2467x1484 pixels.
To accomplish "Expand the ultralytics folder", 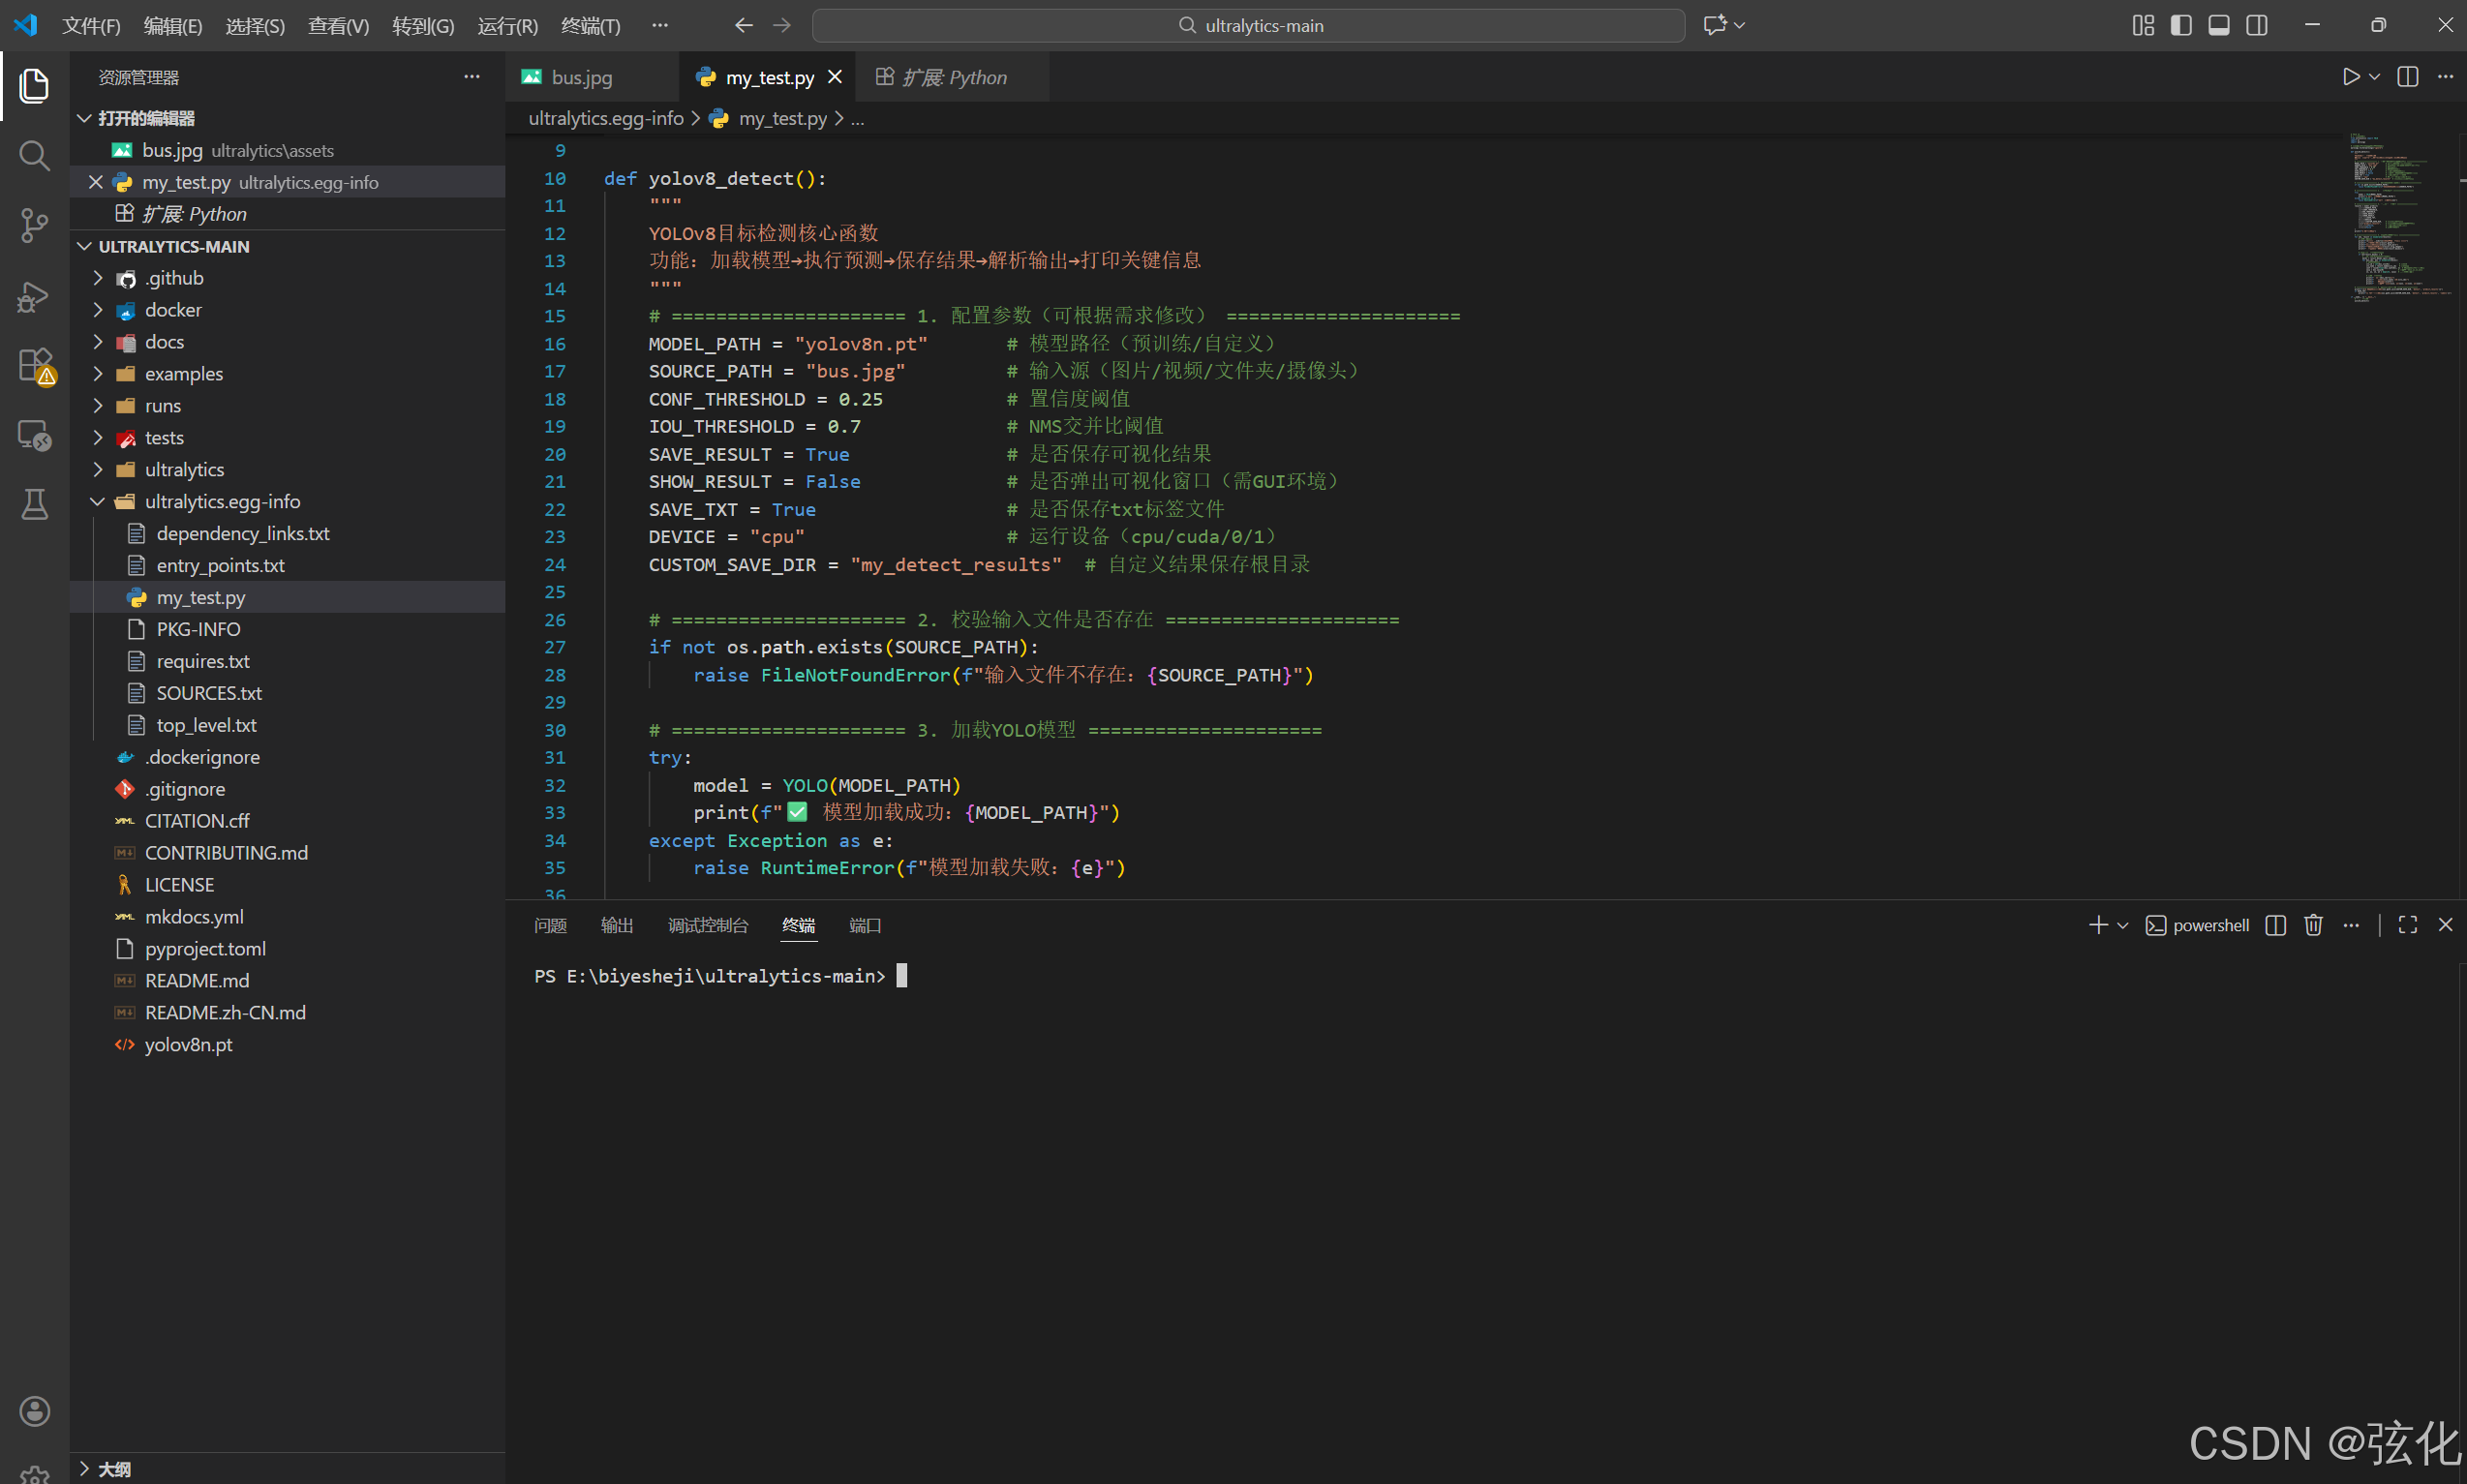I will click(184, 469).
